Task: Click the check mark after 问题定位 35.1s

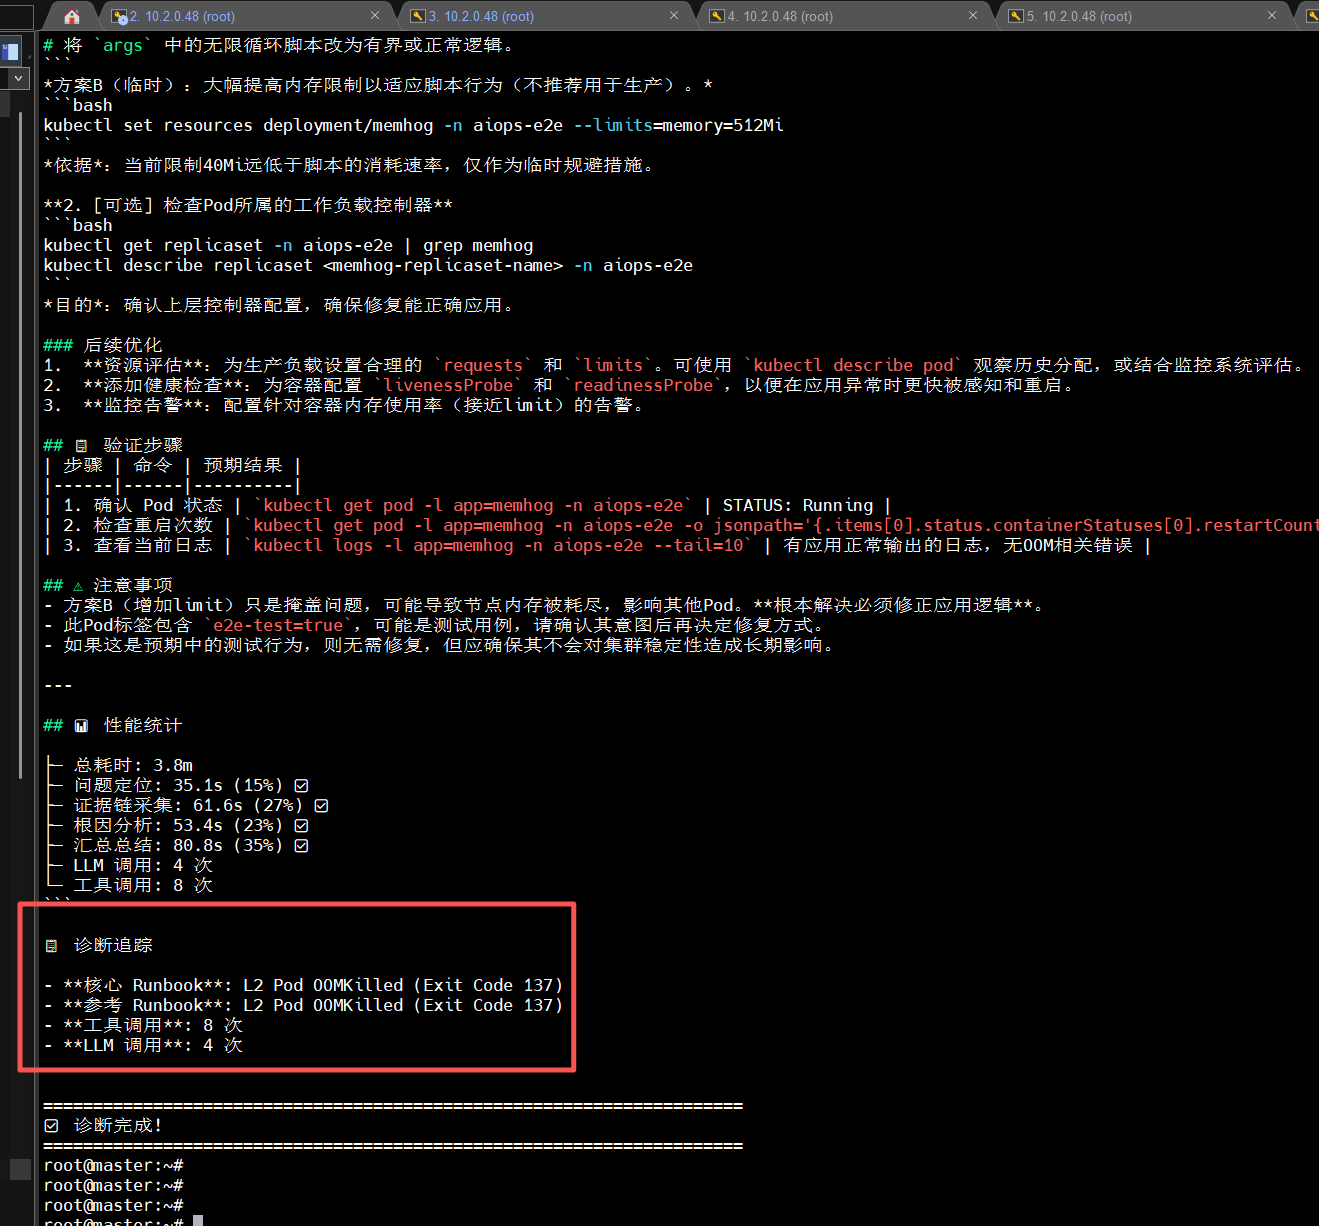Action: [x=301, y=785]
